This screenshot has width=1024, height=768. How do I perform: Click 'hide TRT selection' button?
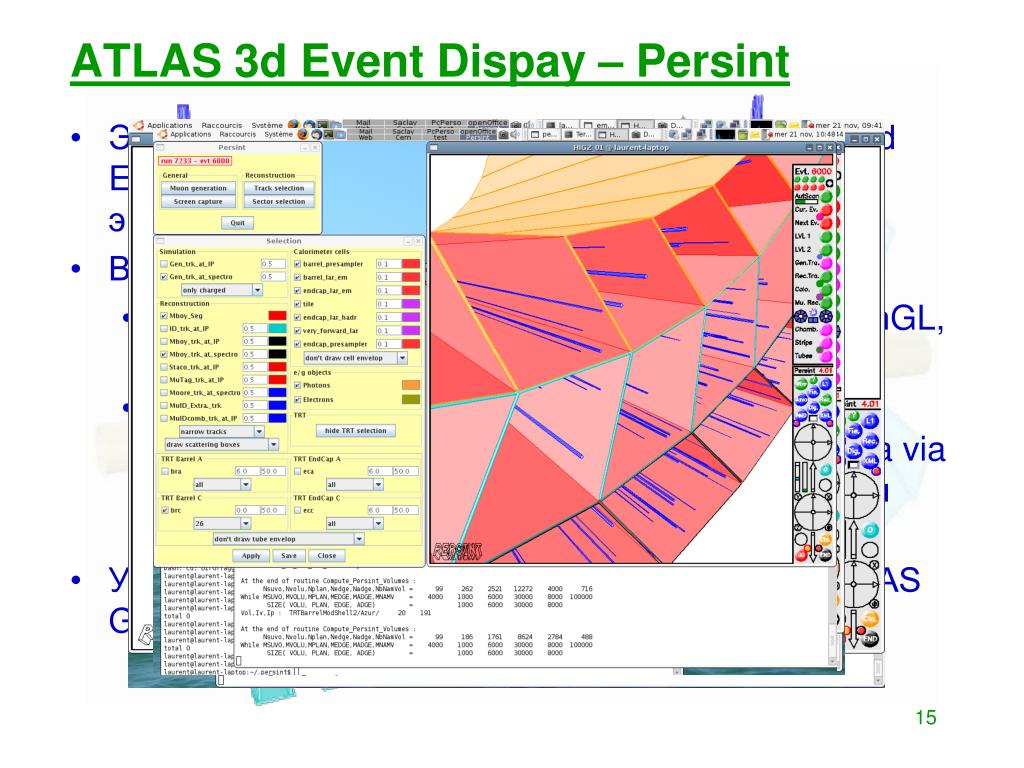[355, 431]
